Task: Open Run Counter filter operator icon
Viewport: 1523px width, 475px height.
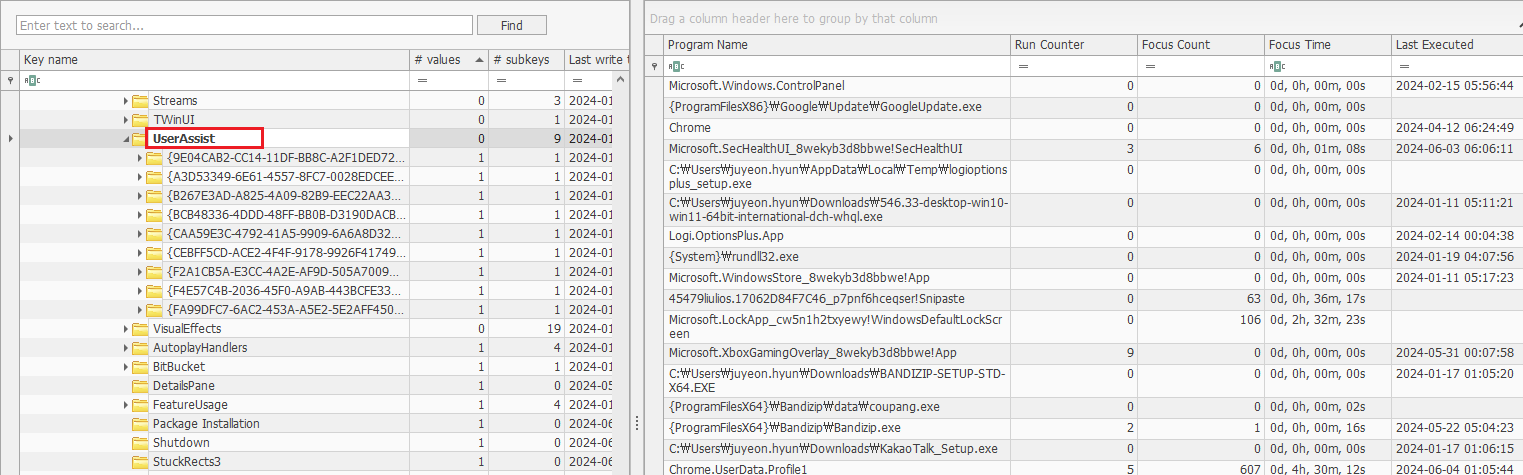Action: (x=1023, y=66)
